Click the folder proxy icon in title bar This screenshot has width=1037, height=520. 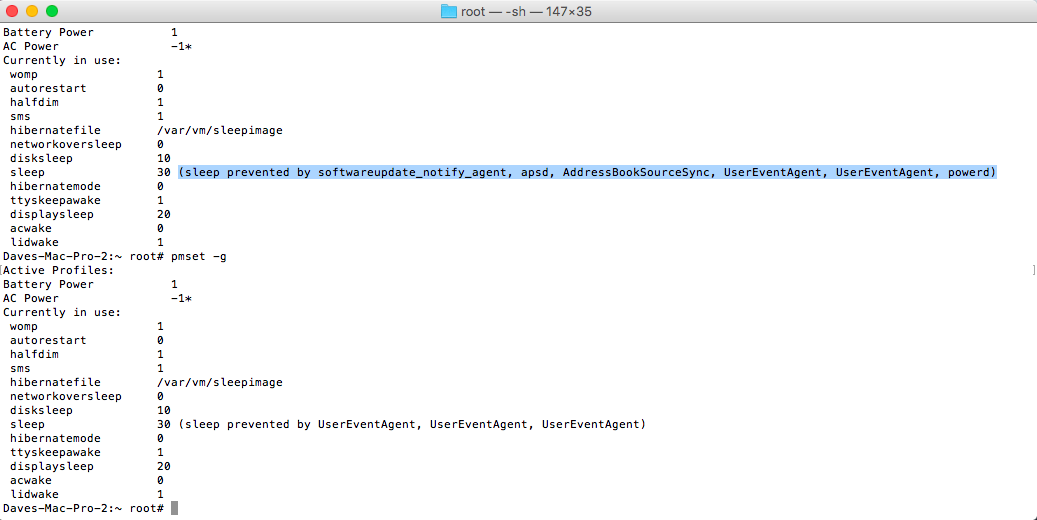pos(449,11)
